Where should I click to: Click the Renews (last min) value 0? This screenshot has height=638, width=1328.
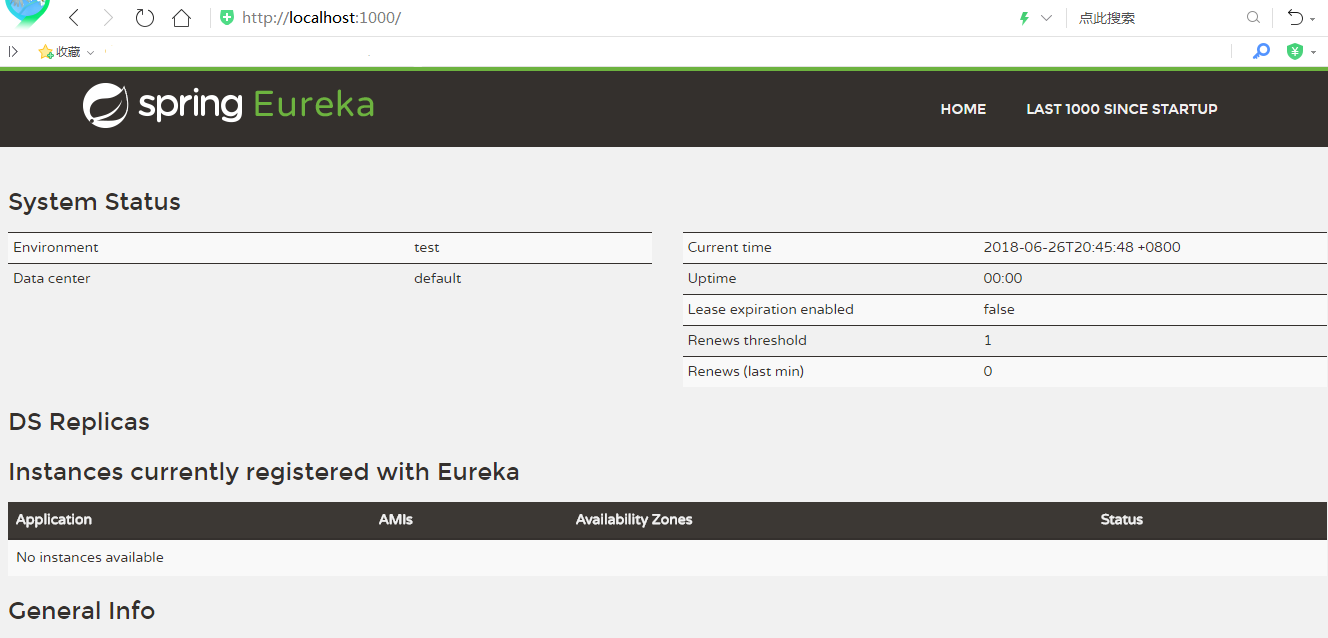click(988, 371)
